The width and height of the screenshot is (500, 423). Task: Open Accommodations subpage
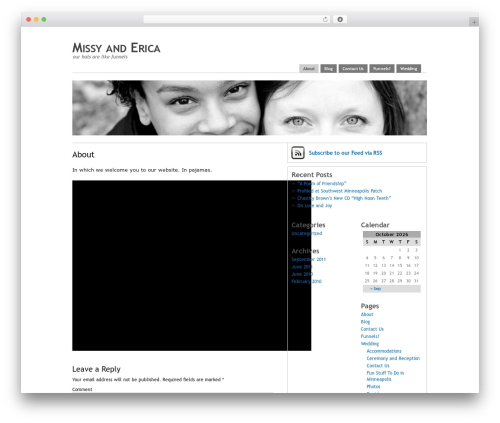(x=384, y=351)
